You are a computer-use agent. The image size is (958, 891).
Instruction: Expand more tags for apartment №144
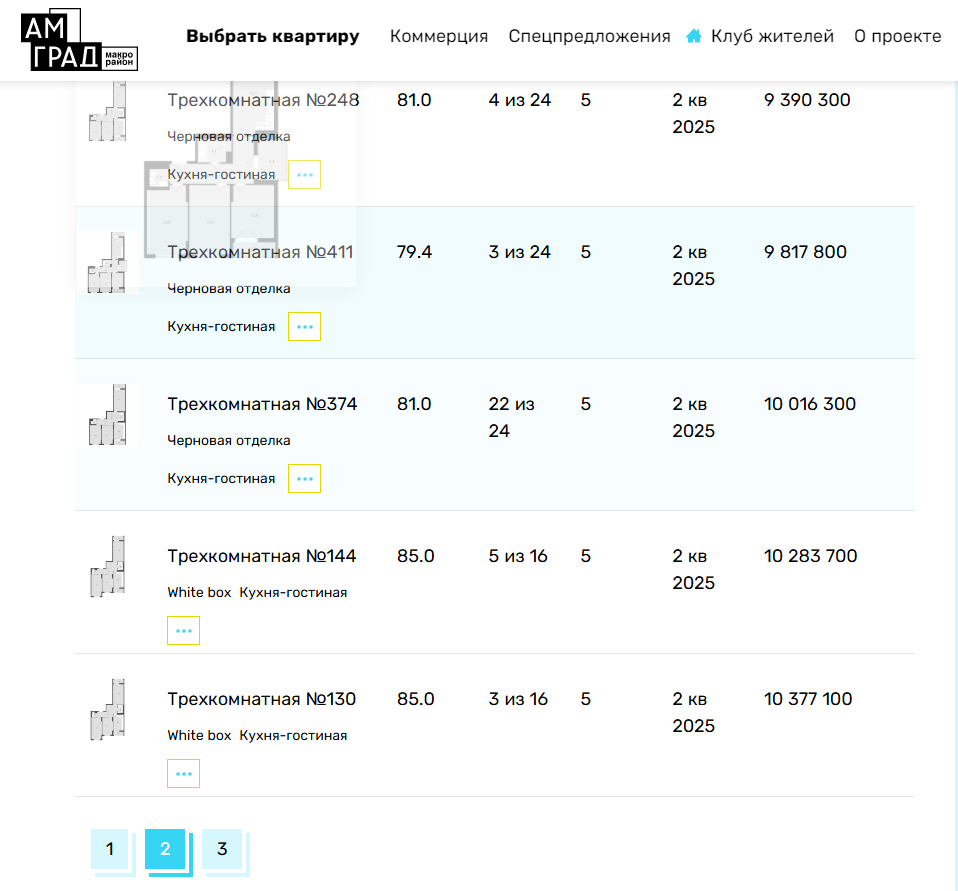183,631
